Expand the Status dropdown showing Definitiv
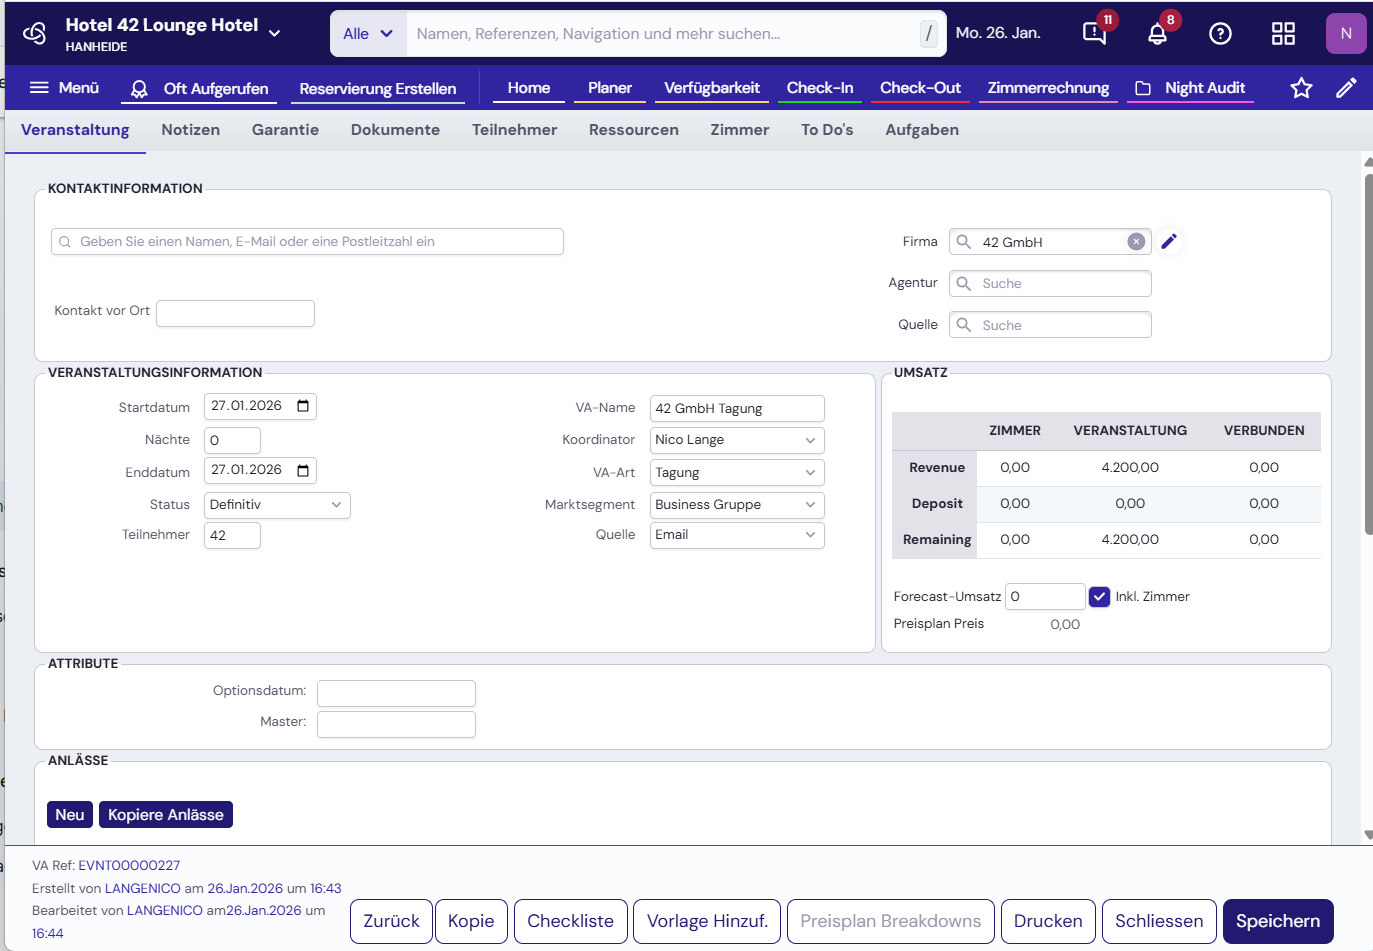 pos(277,505)
